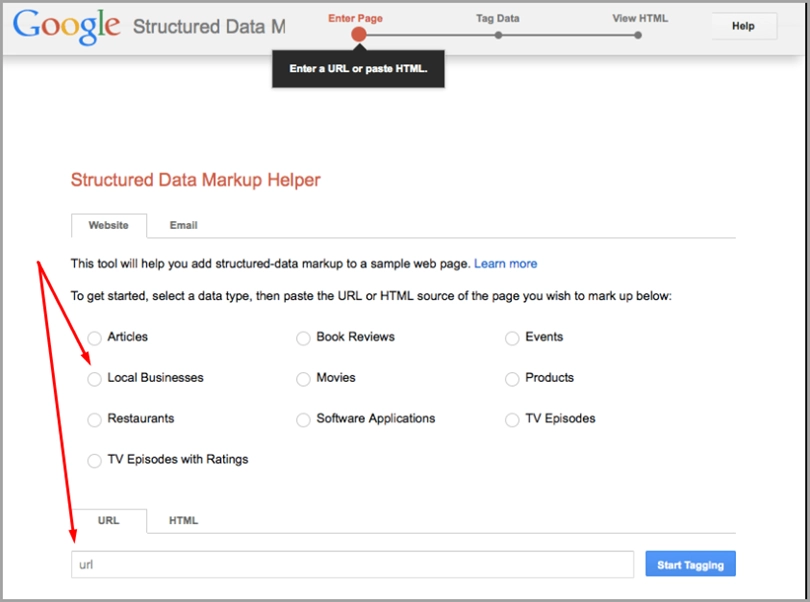Open the HTML input tab
Screen dimensions: 810x602
tap(183, 521)
